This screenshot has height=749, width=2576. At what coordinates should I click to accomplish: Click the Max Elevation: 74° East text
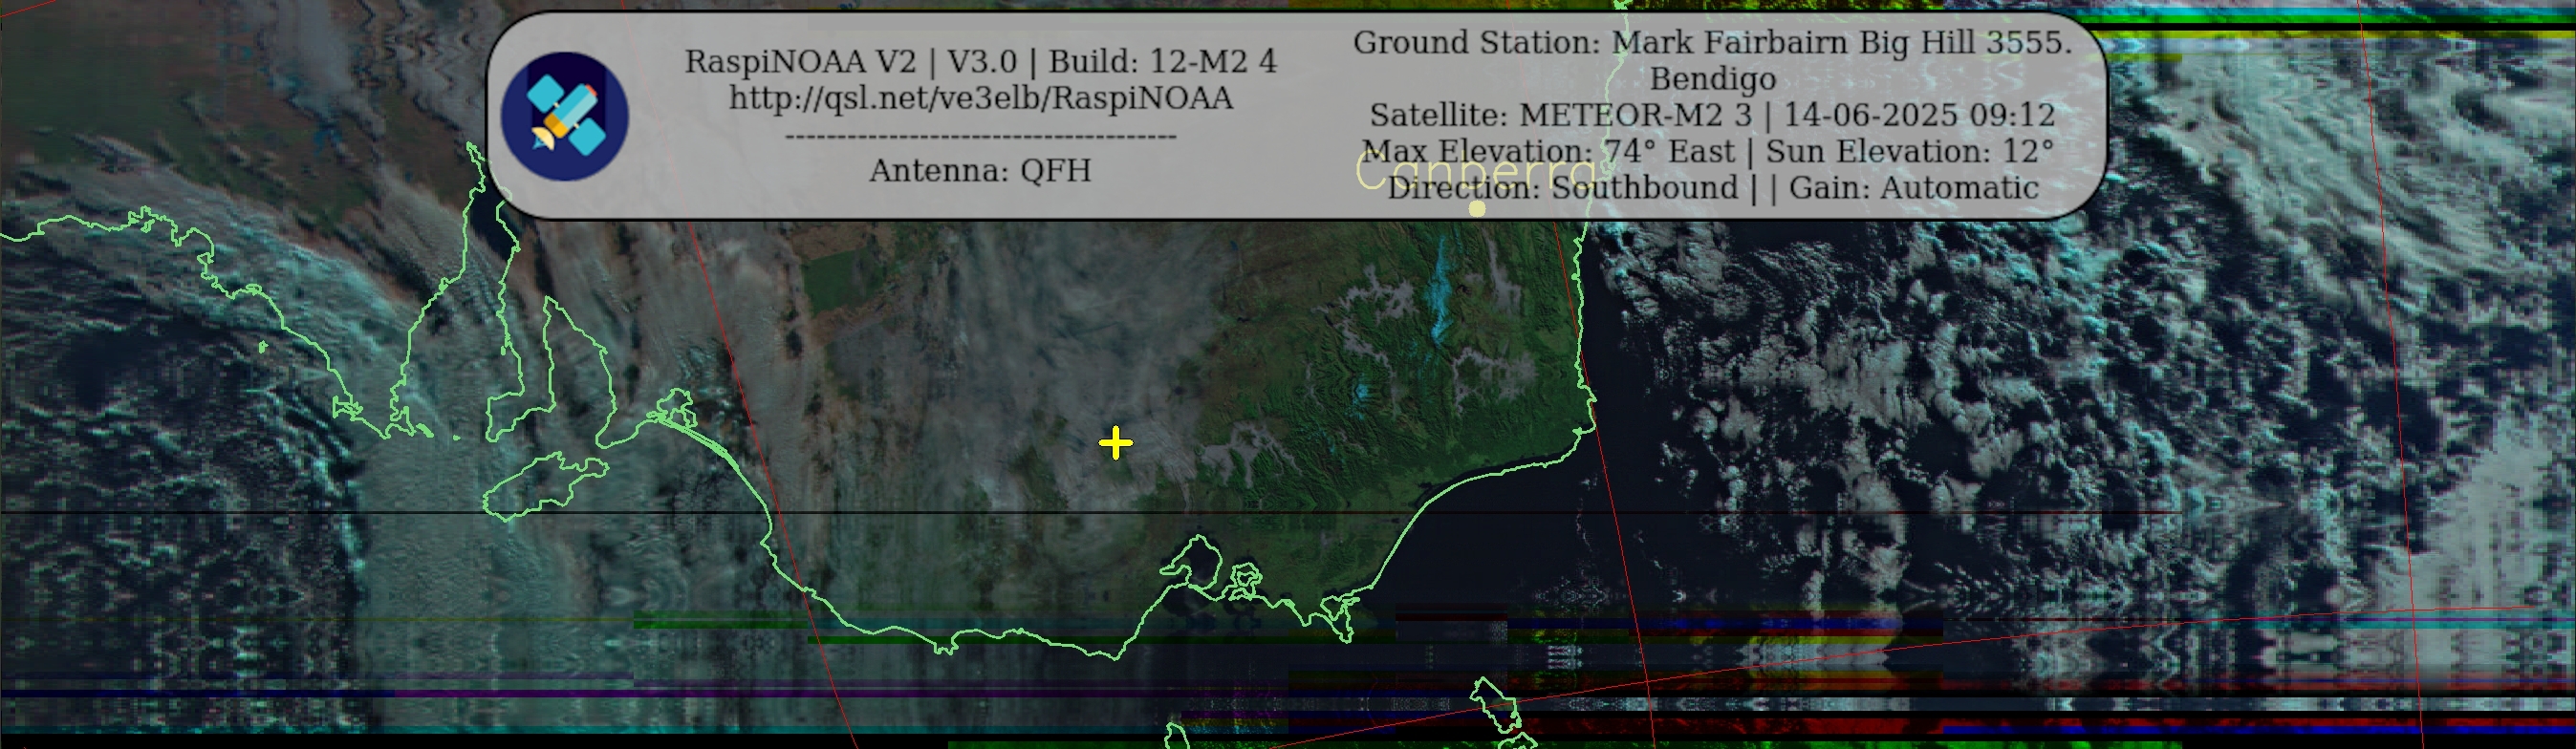click(1548, 152)
